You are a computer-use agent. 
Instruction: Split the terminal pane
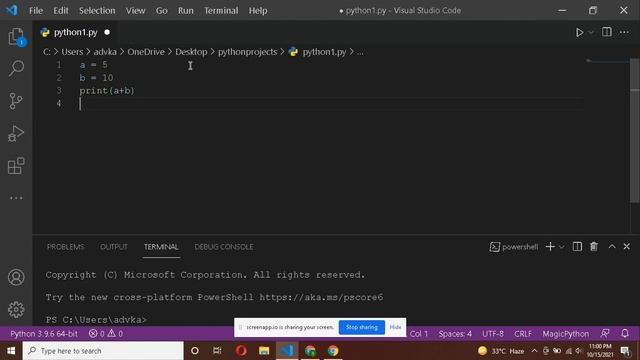coord(577,247)
